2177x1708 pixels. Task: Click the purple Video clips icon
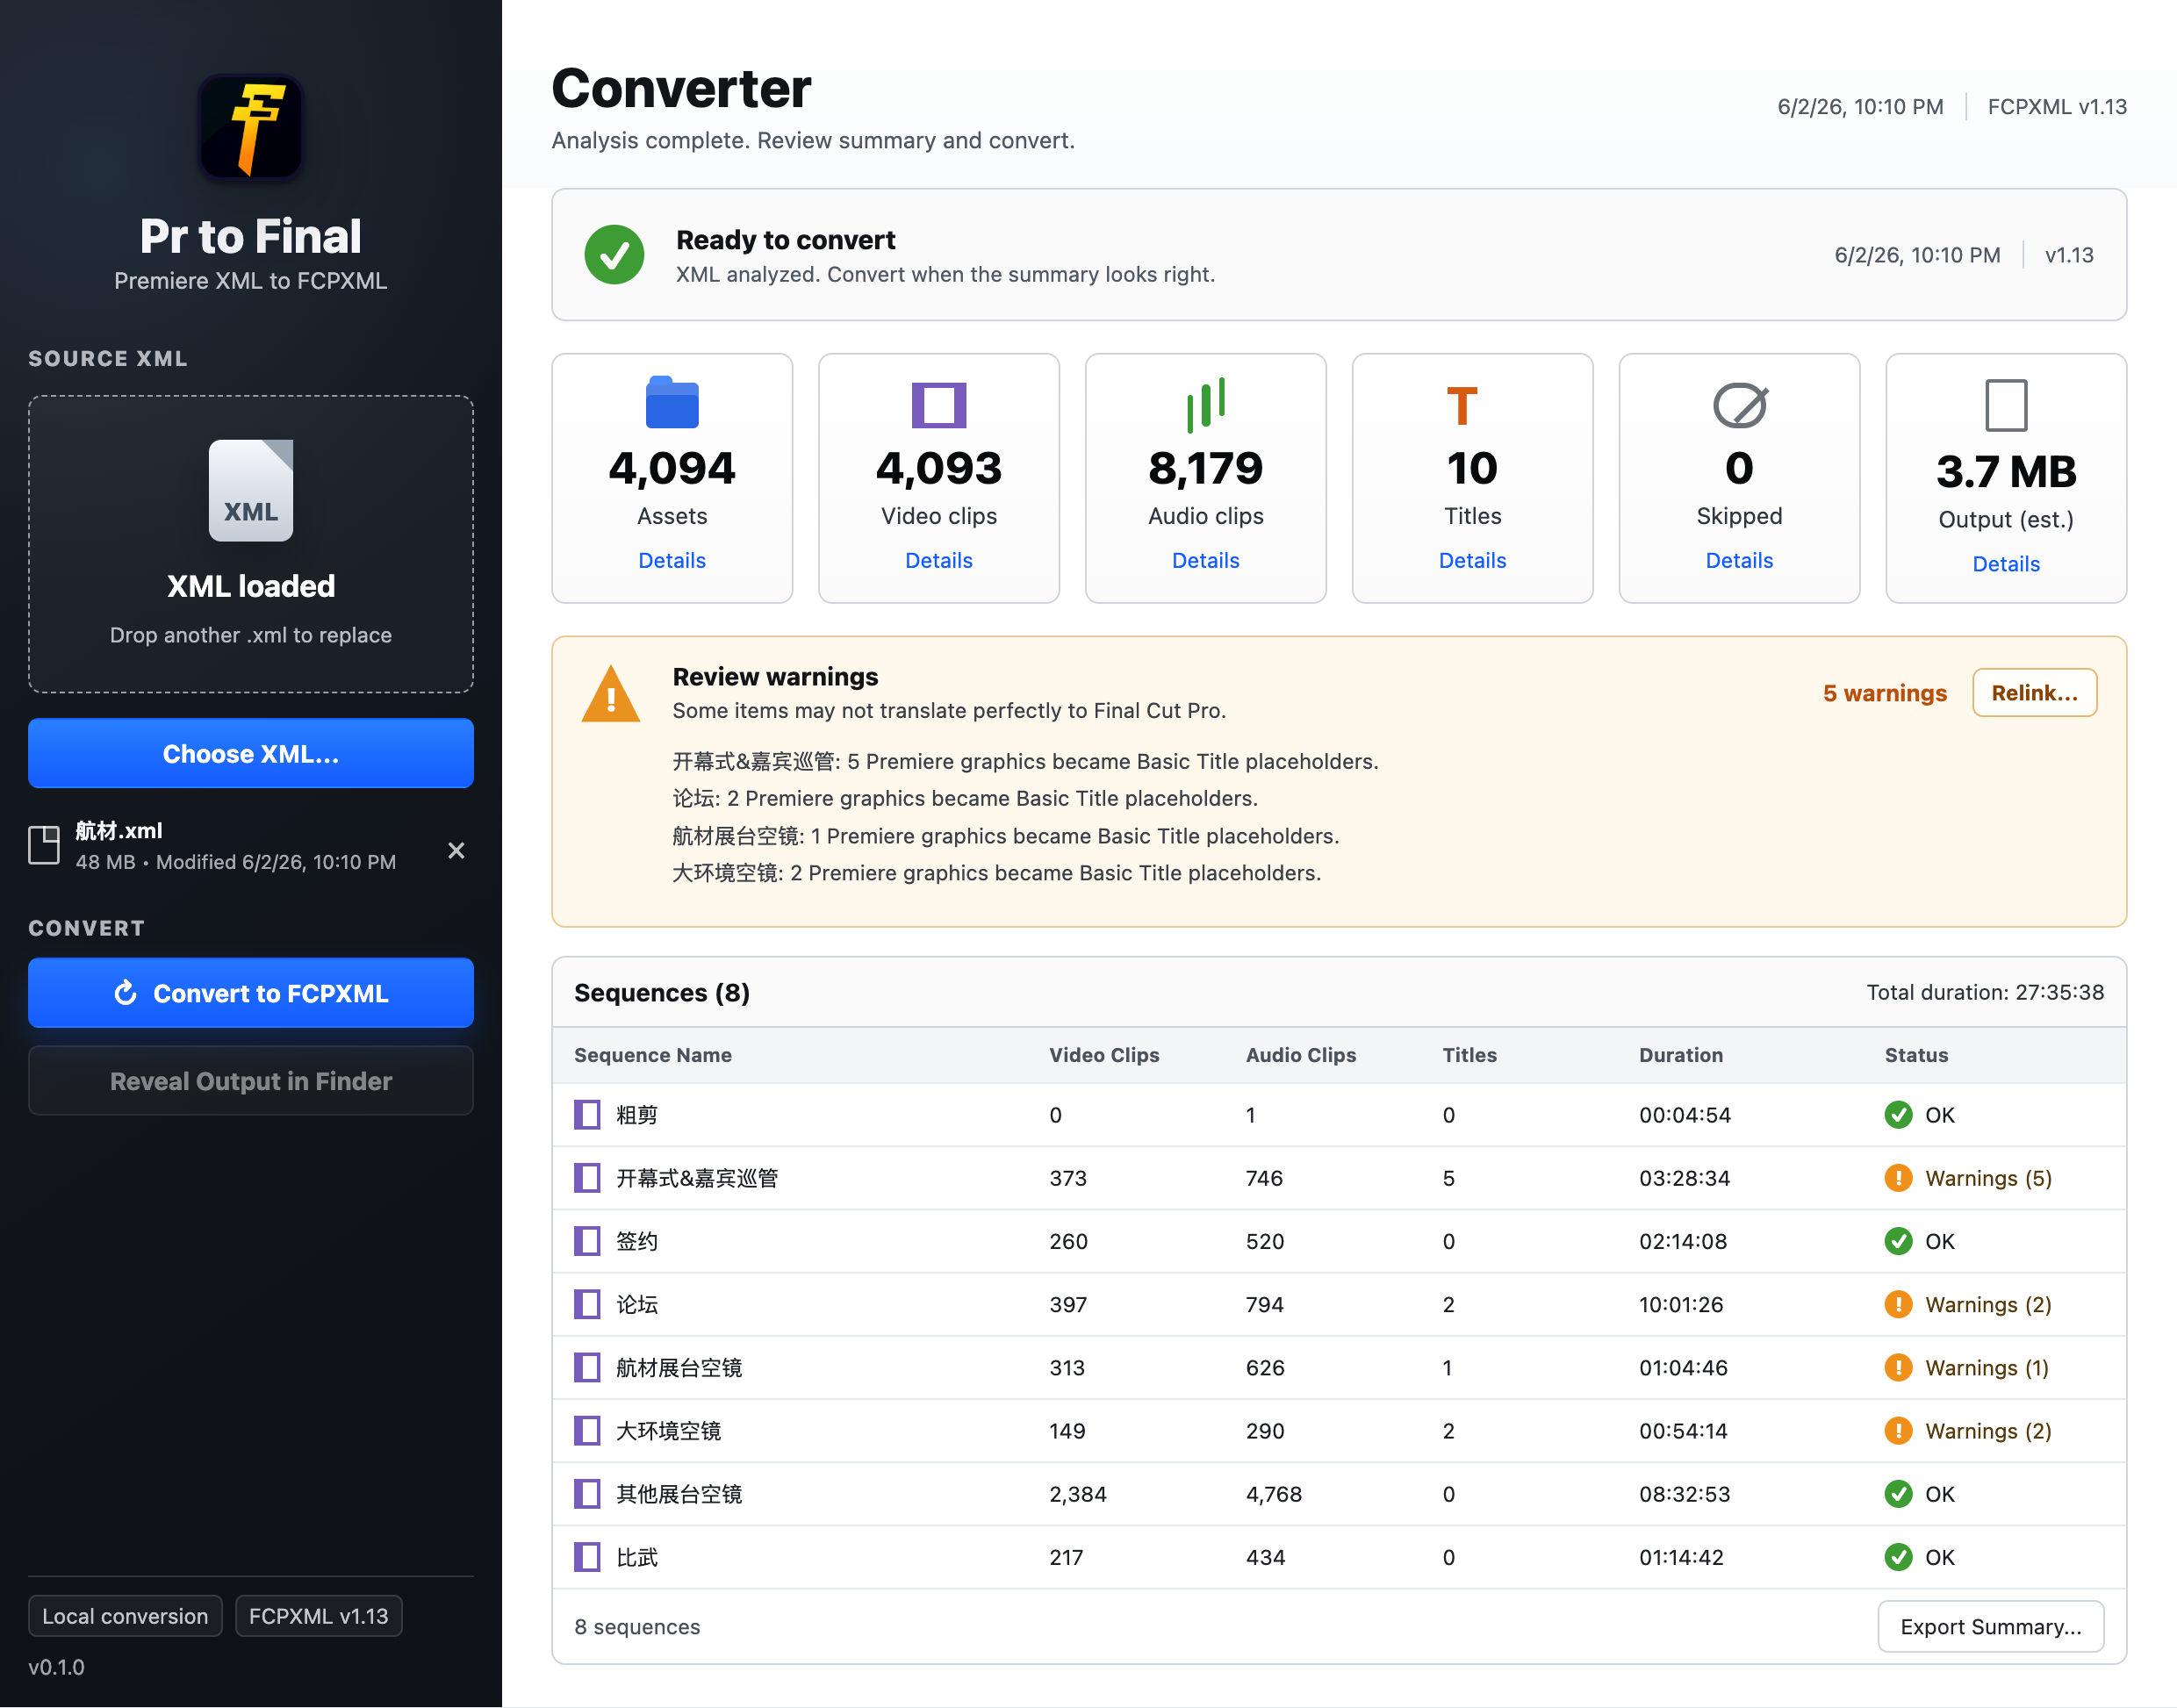coord(939,405)
